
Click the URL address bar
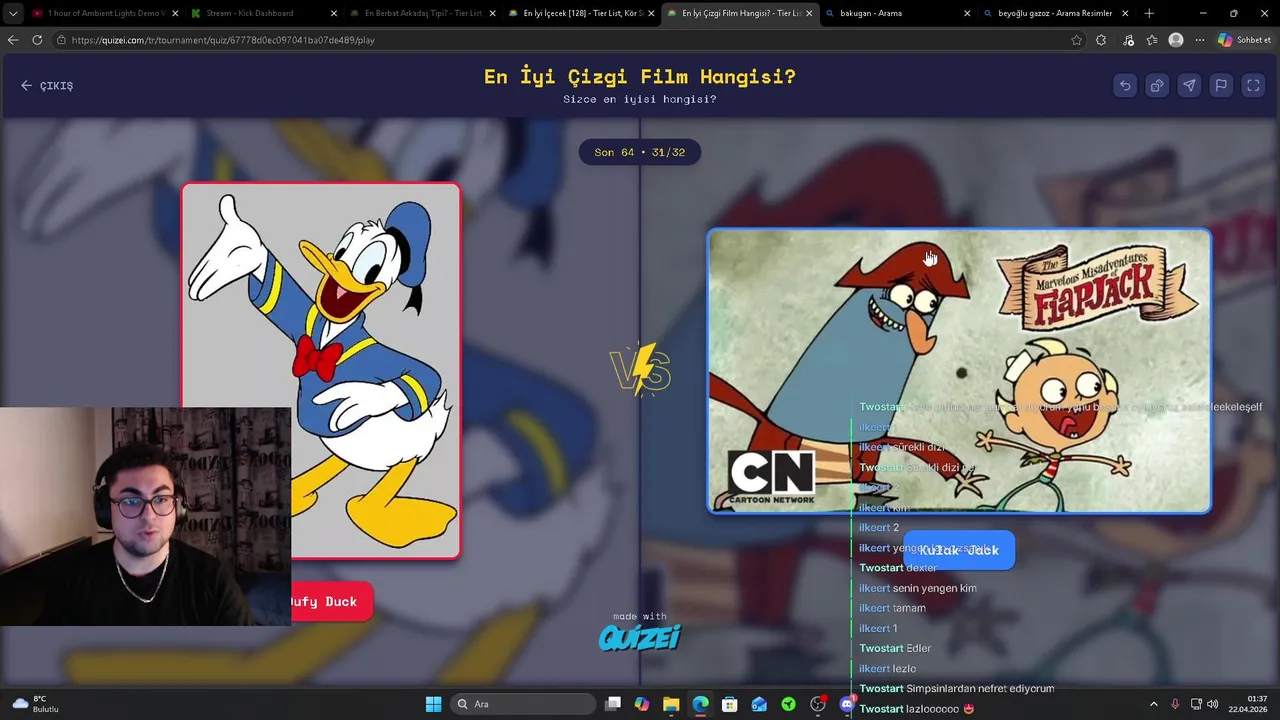pyautogui.click(x=560, y=40)
